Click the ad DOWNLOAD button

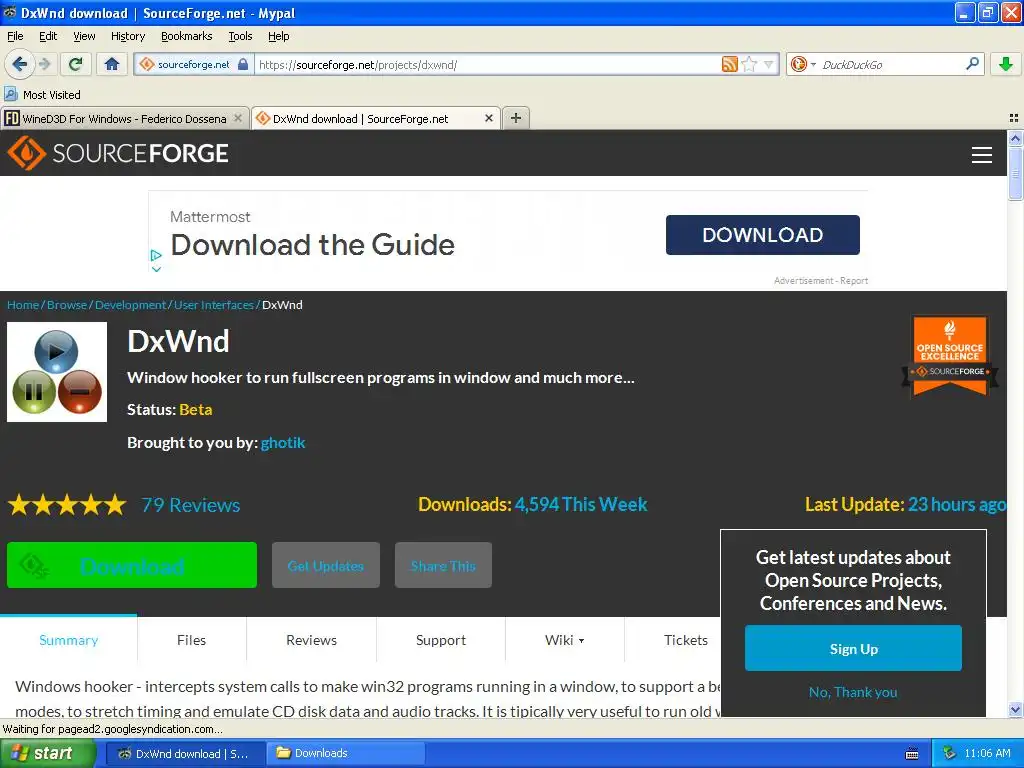click(x=762, y=234)
